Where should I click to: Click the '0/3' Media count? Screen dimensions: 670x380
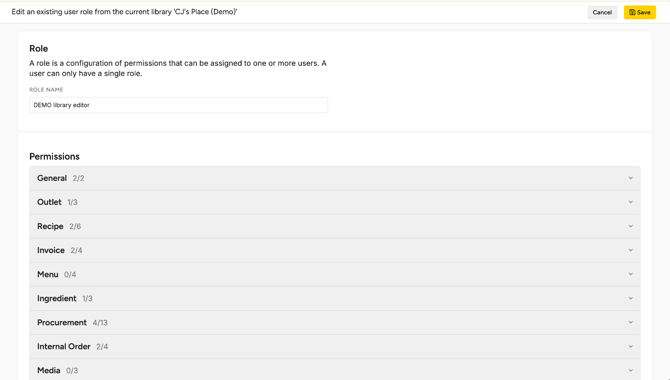pos(72,371)
